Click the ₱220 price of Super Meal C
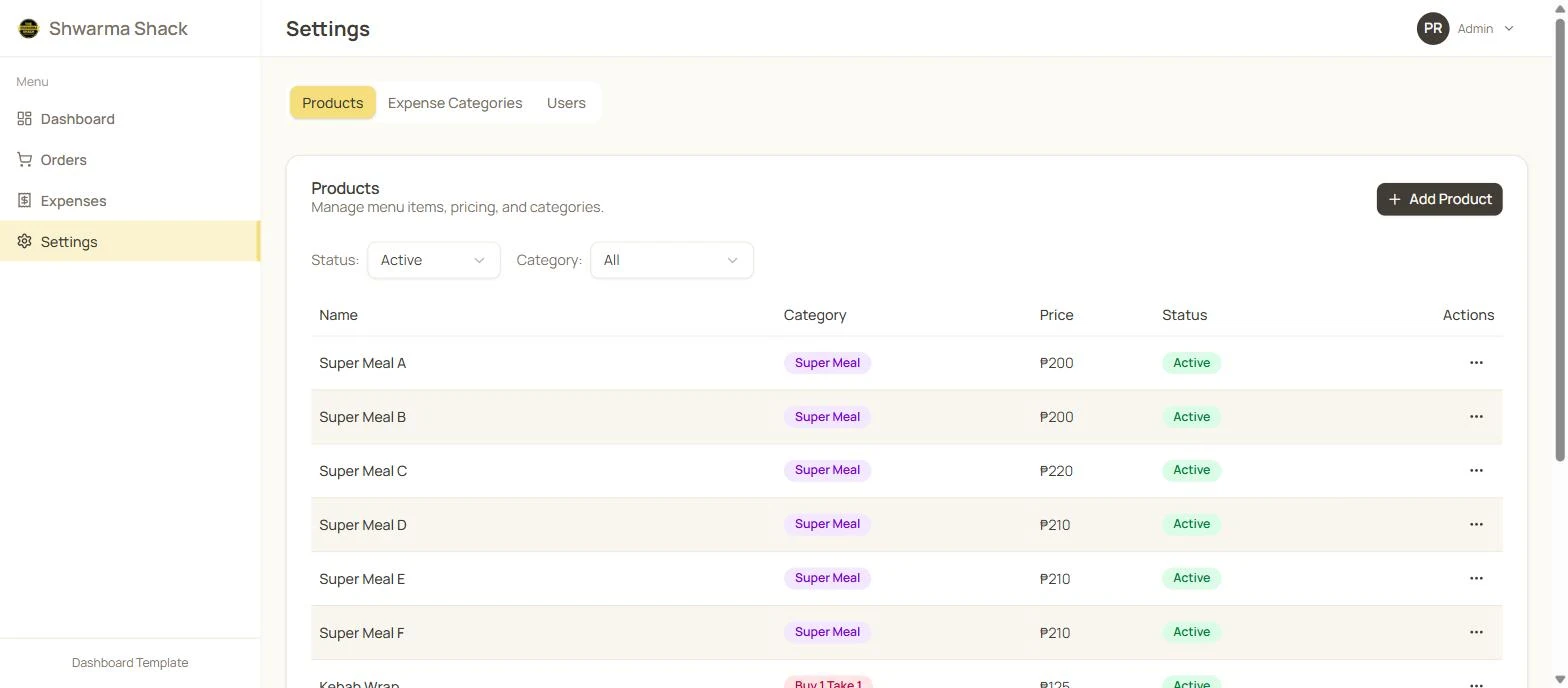 1056,471
